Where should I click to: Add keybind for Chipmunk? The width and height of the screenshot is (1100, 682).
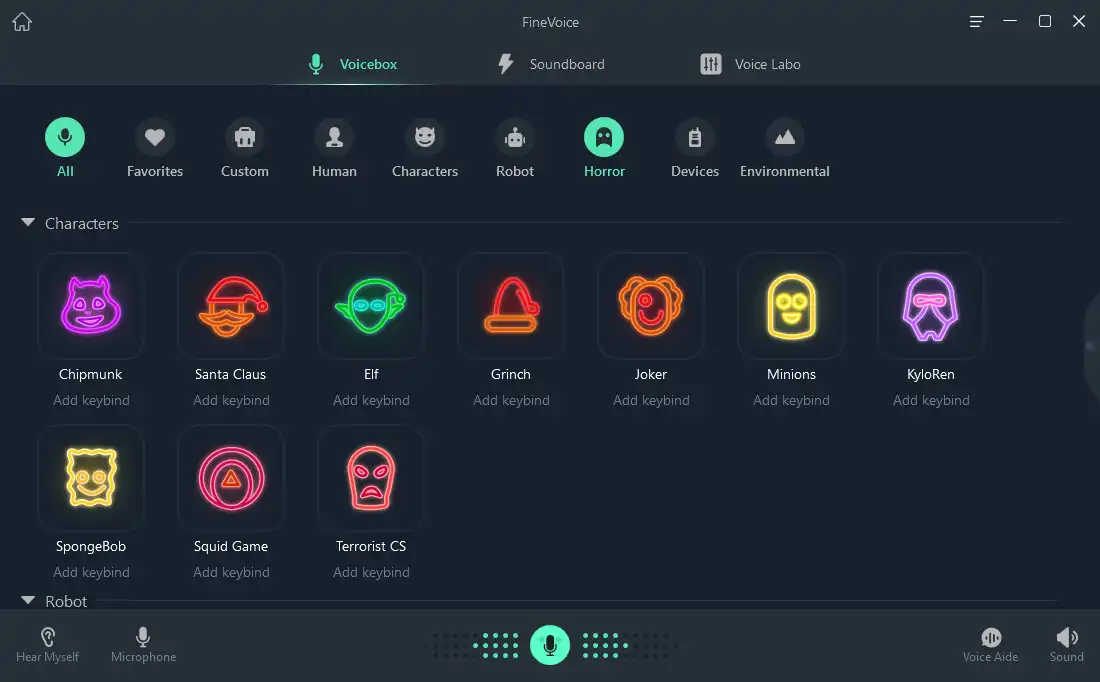click(91, 400)
